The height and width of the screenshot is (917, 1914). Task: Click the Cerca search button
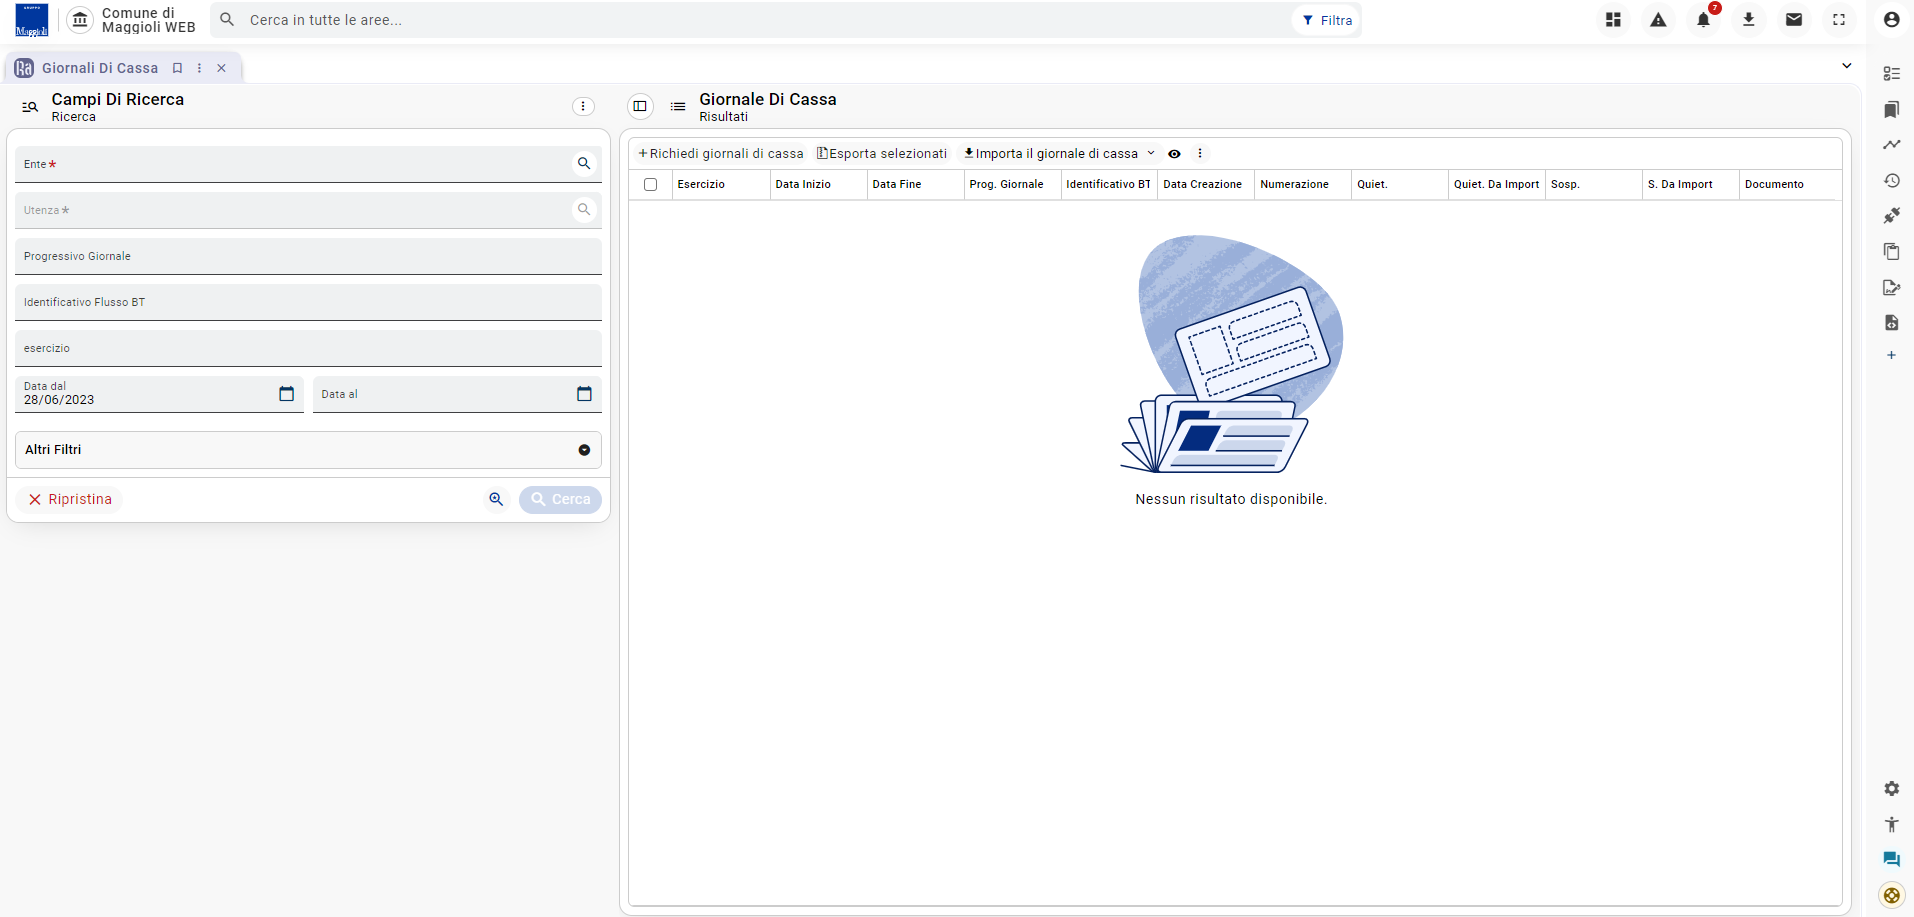560,499
